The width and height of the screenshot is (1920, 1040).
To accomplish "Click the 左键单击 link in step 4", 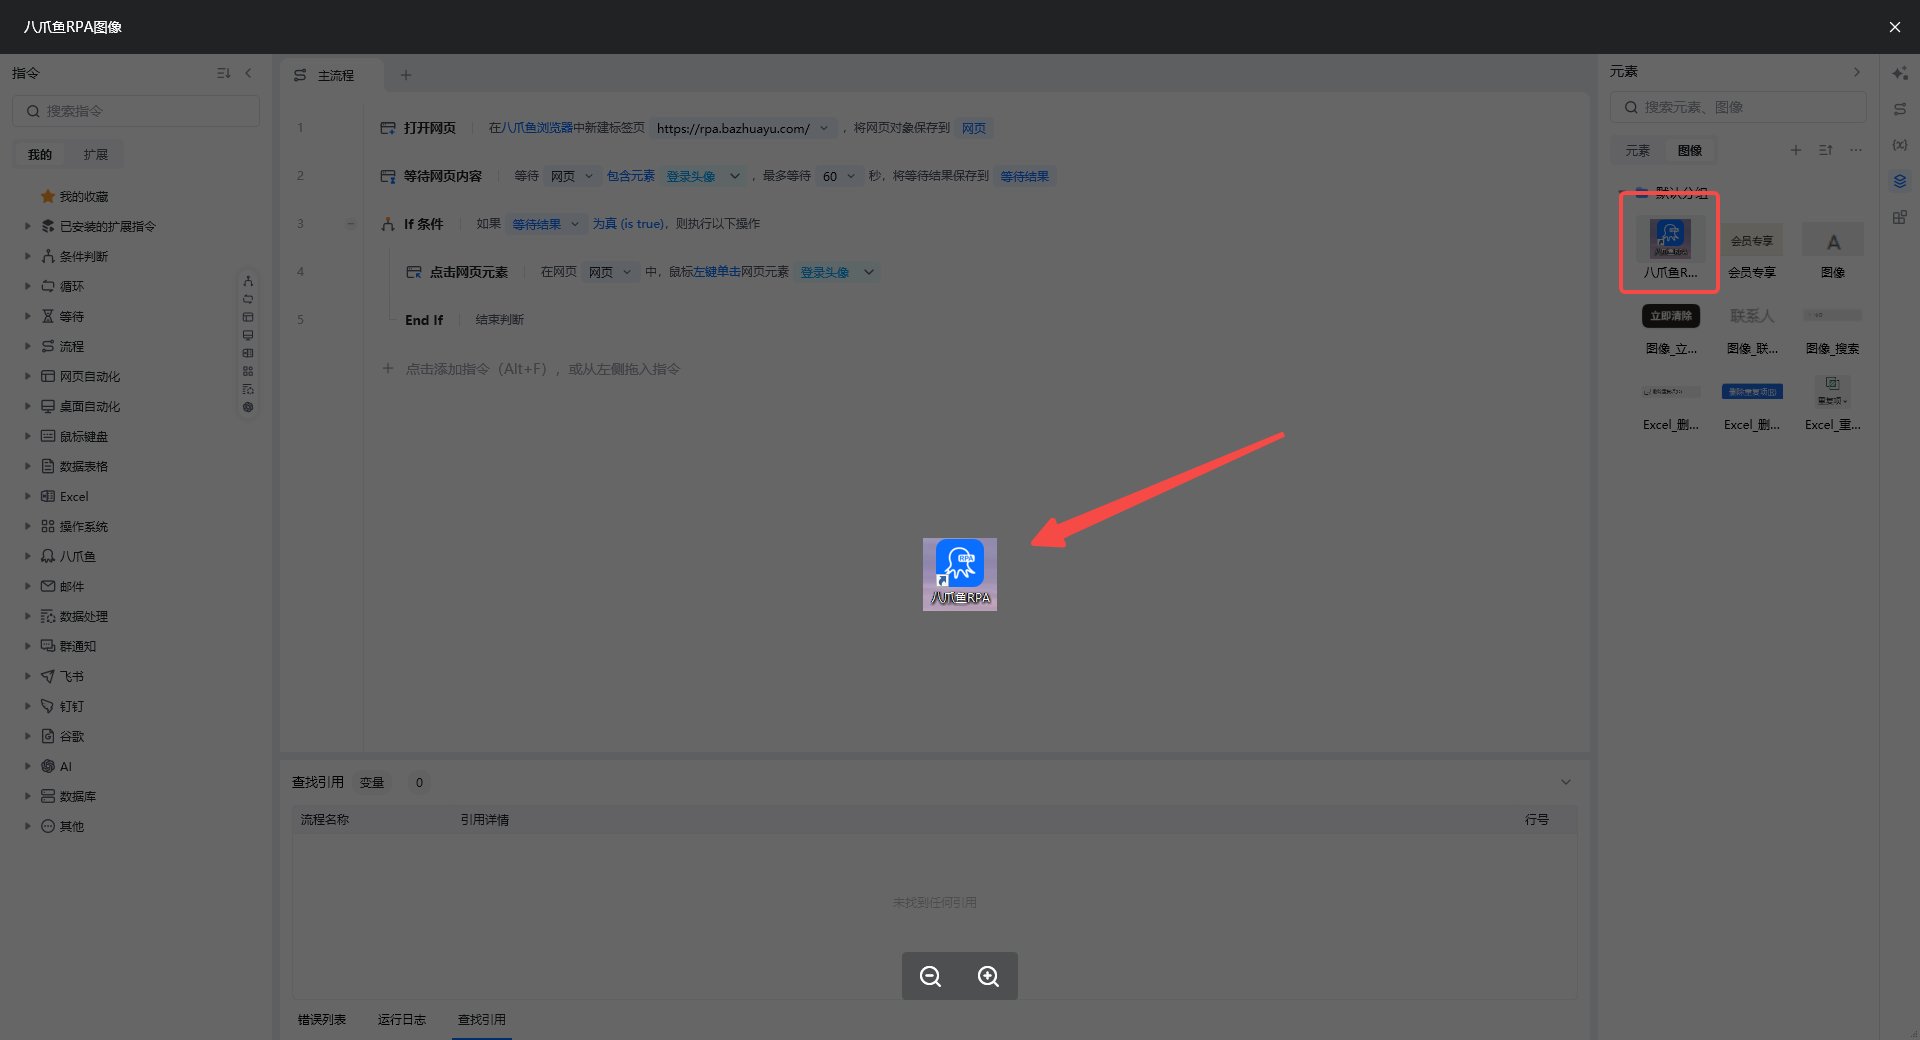I will point(717,272).
